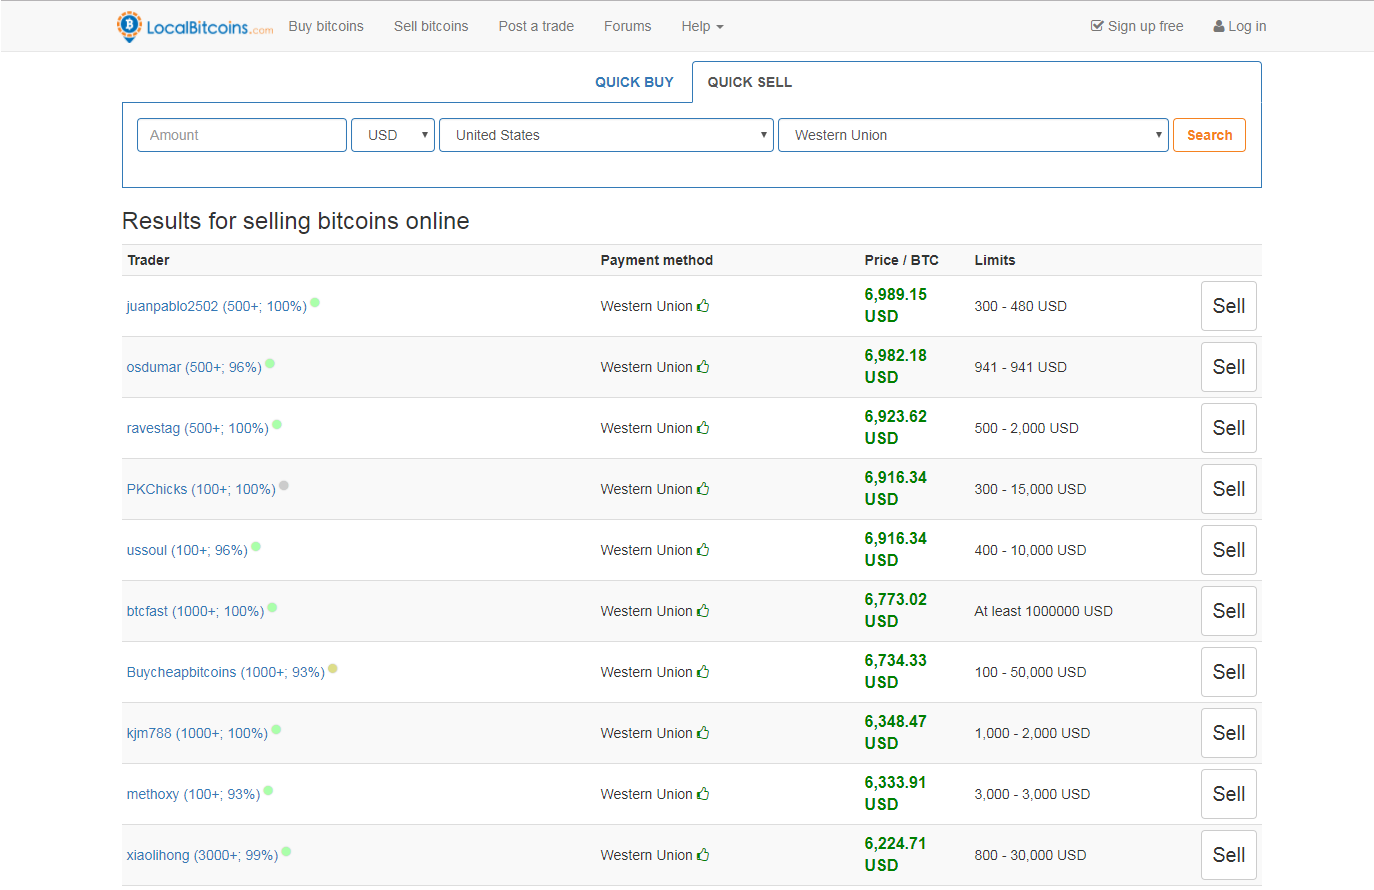Click Sell button for methoxy offer
This screenshot has width=1374, height=890.
pyautogui.click(x=1229, y=794)
